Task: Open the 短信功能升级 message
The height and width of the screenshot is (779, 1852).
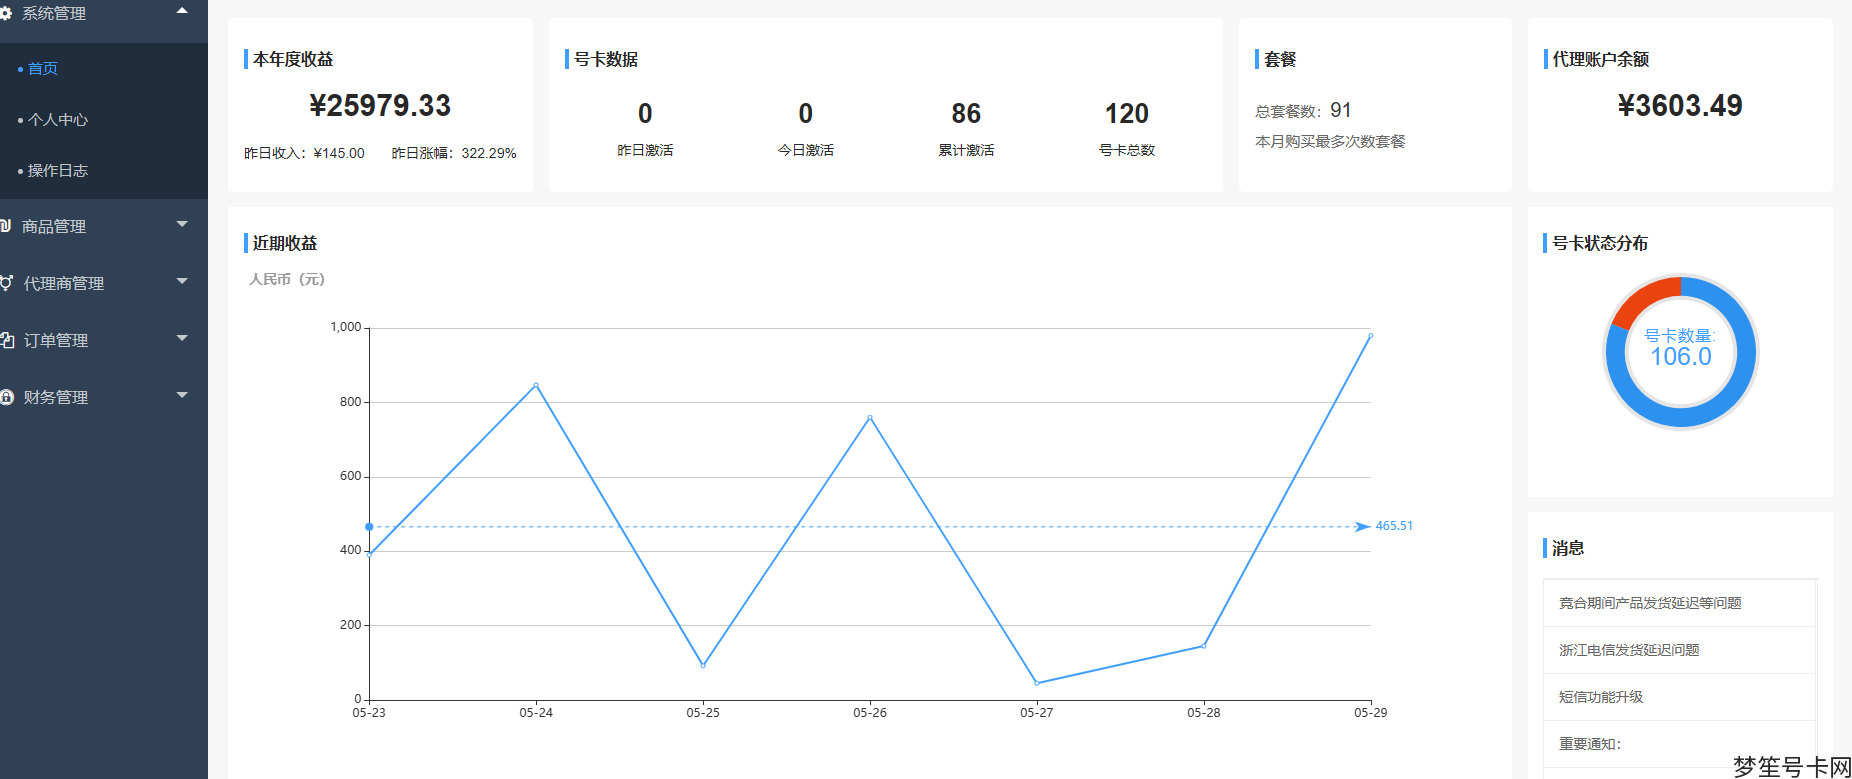Action: (x=1601, y=697)
